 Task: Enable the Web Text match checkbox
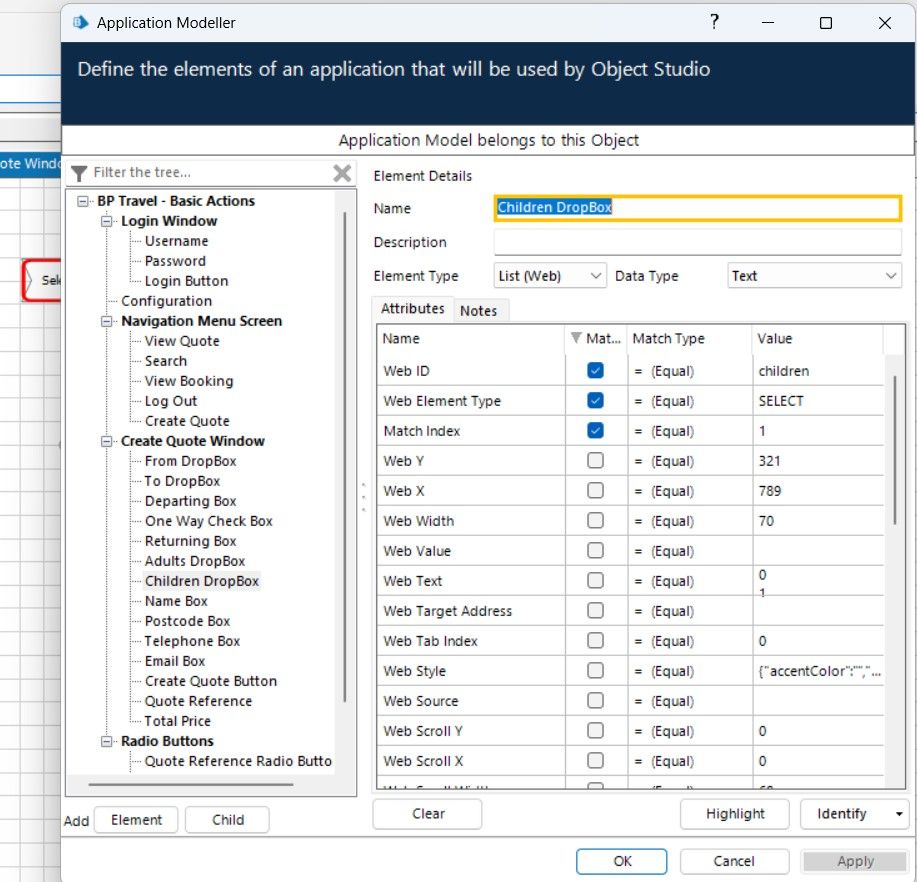(x=596, y=581)
